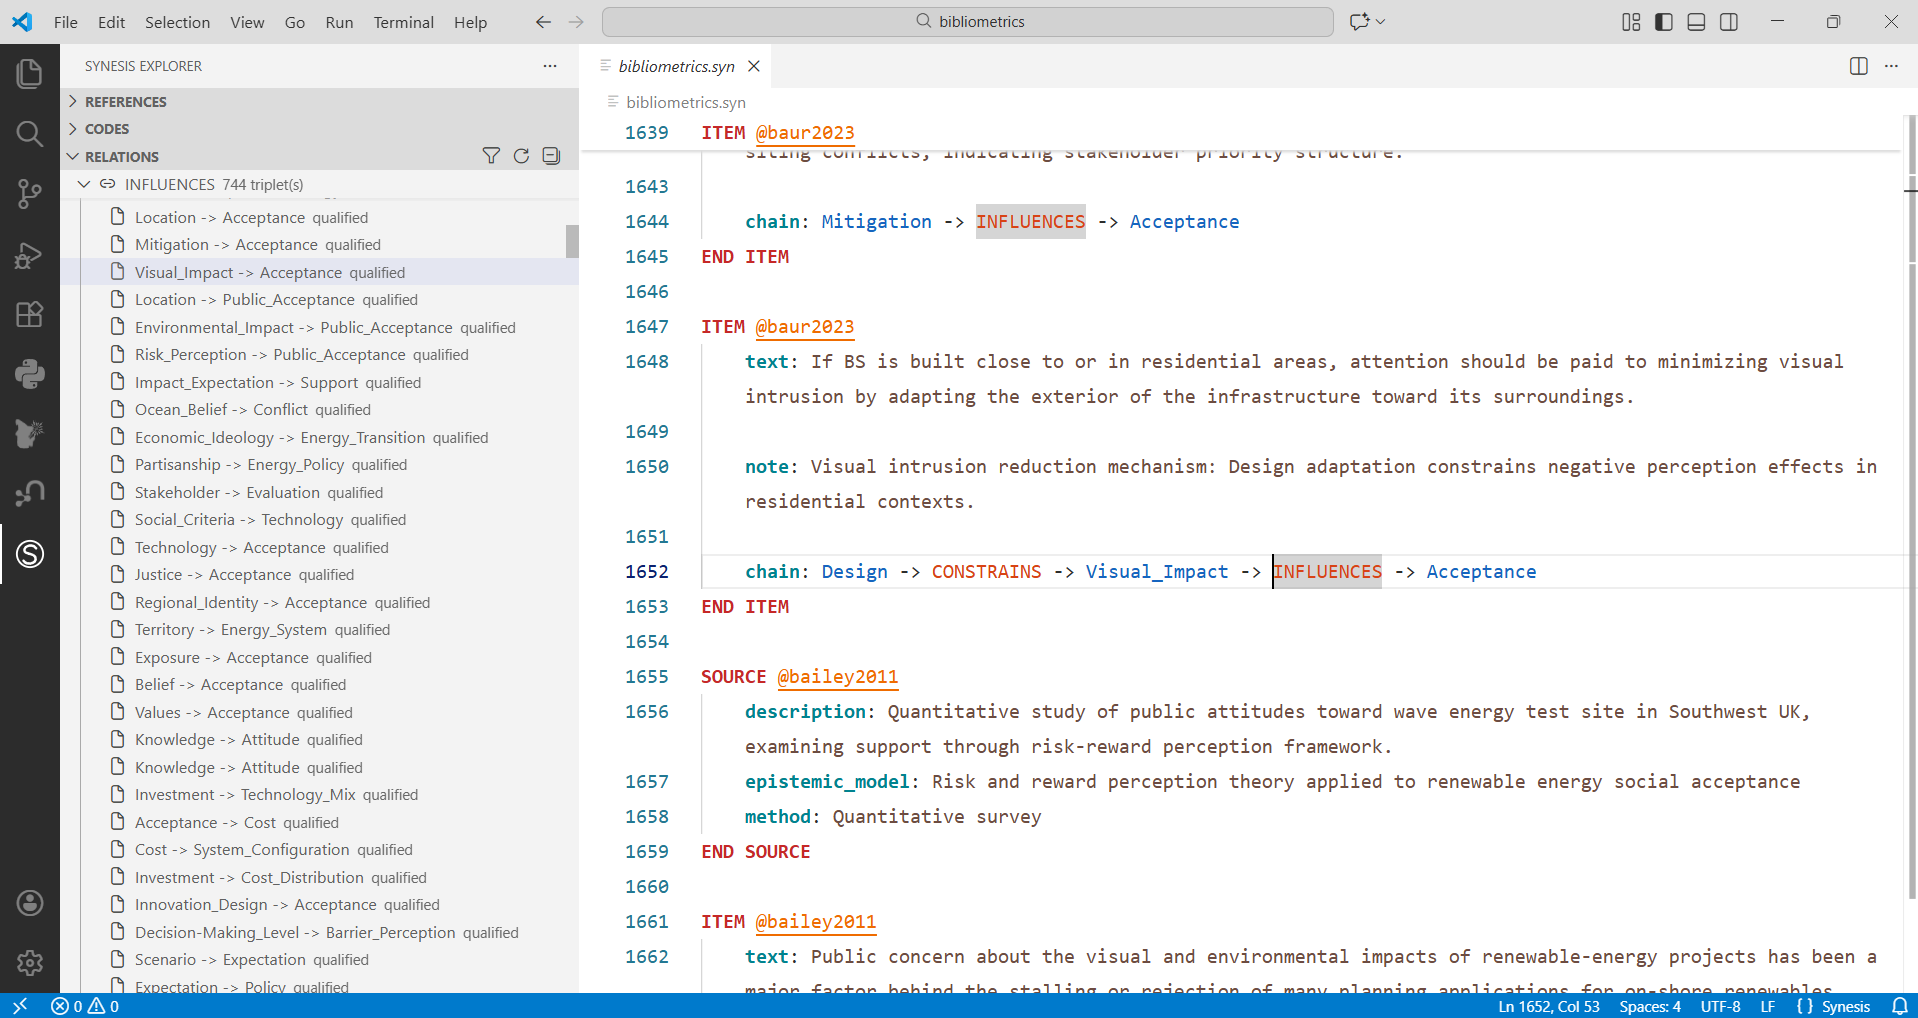Image resolution: width=1918 pixels, height=1018 pixels.
Task: Open the Run and Debug view
Action: [x=30, y=255]
